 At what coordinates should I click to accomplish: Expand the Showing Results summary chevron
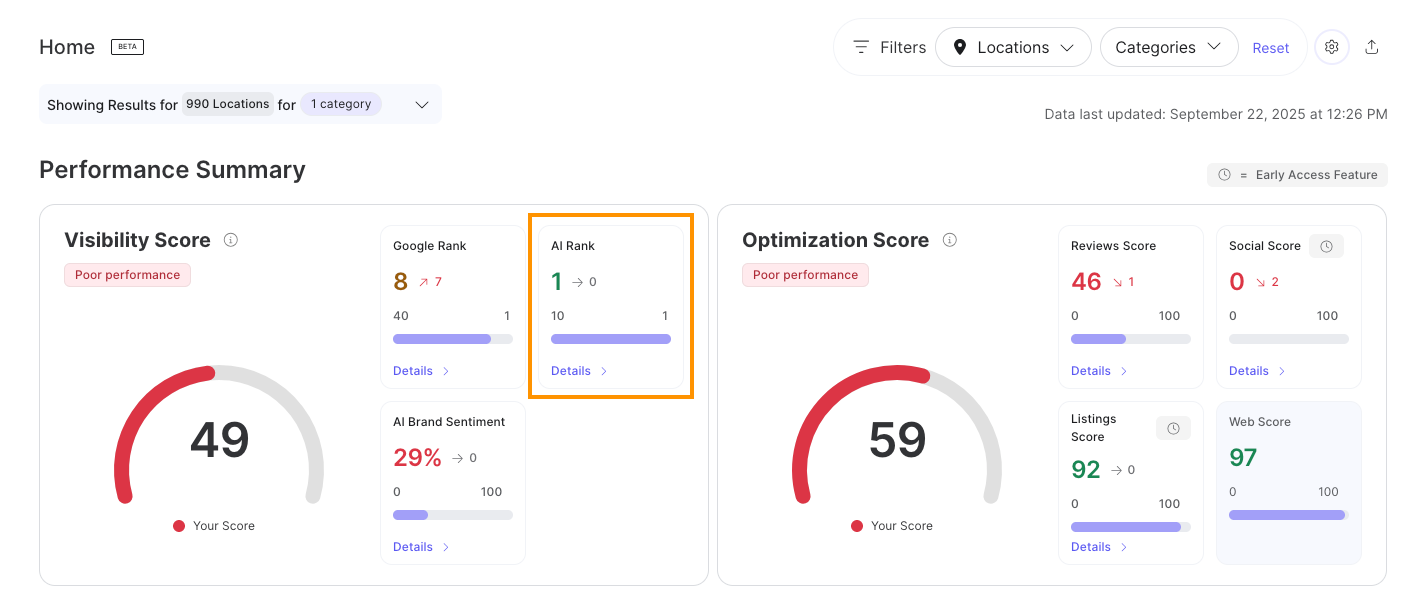point(422,105)
